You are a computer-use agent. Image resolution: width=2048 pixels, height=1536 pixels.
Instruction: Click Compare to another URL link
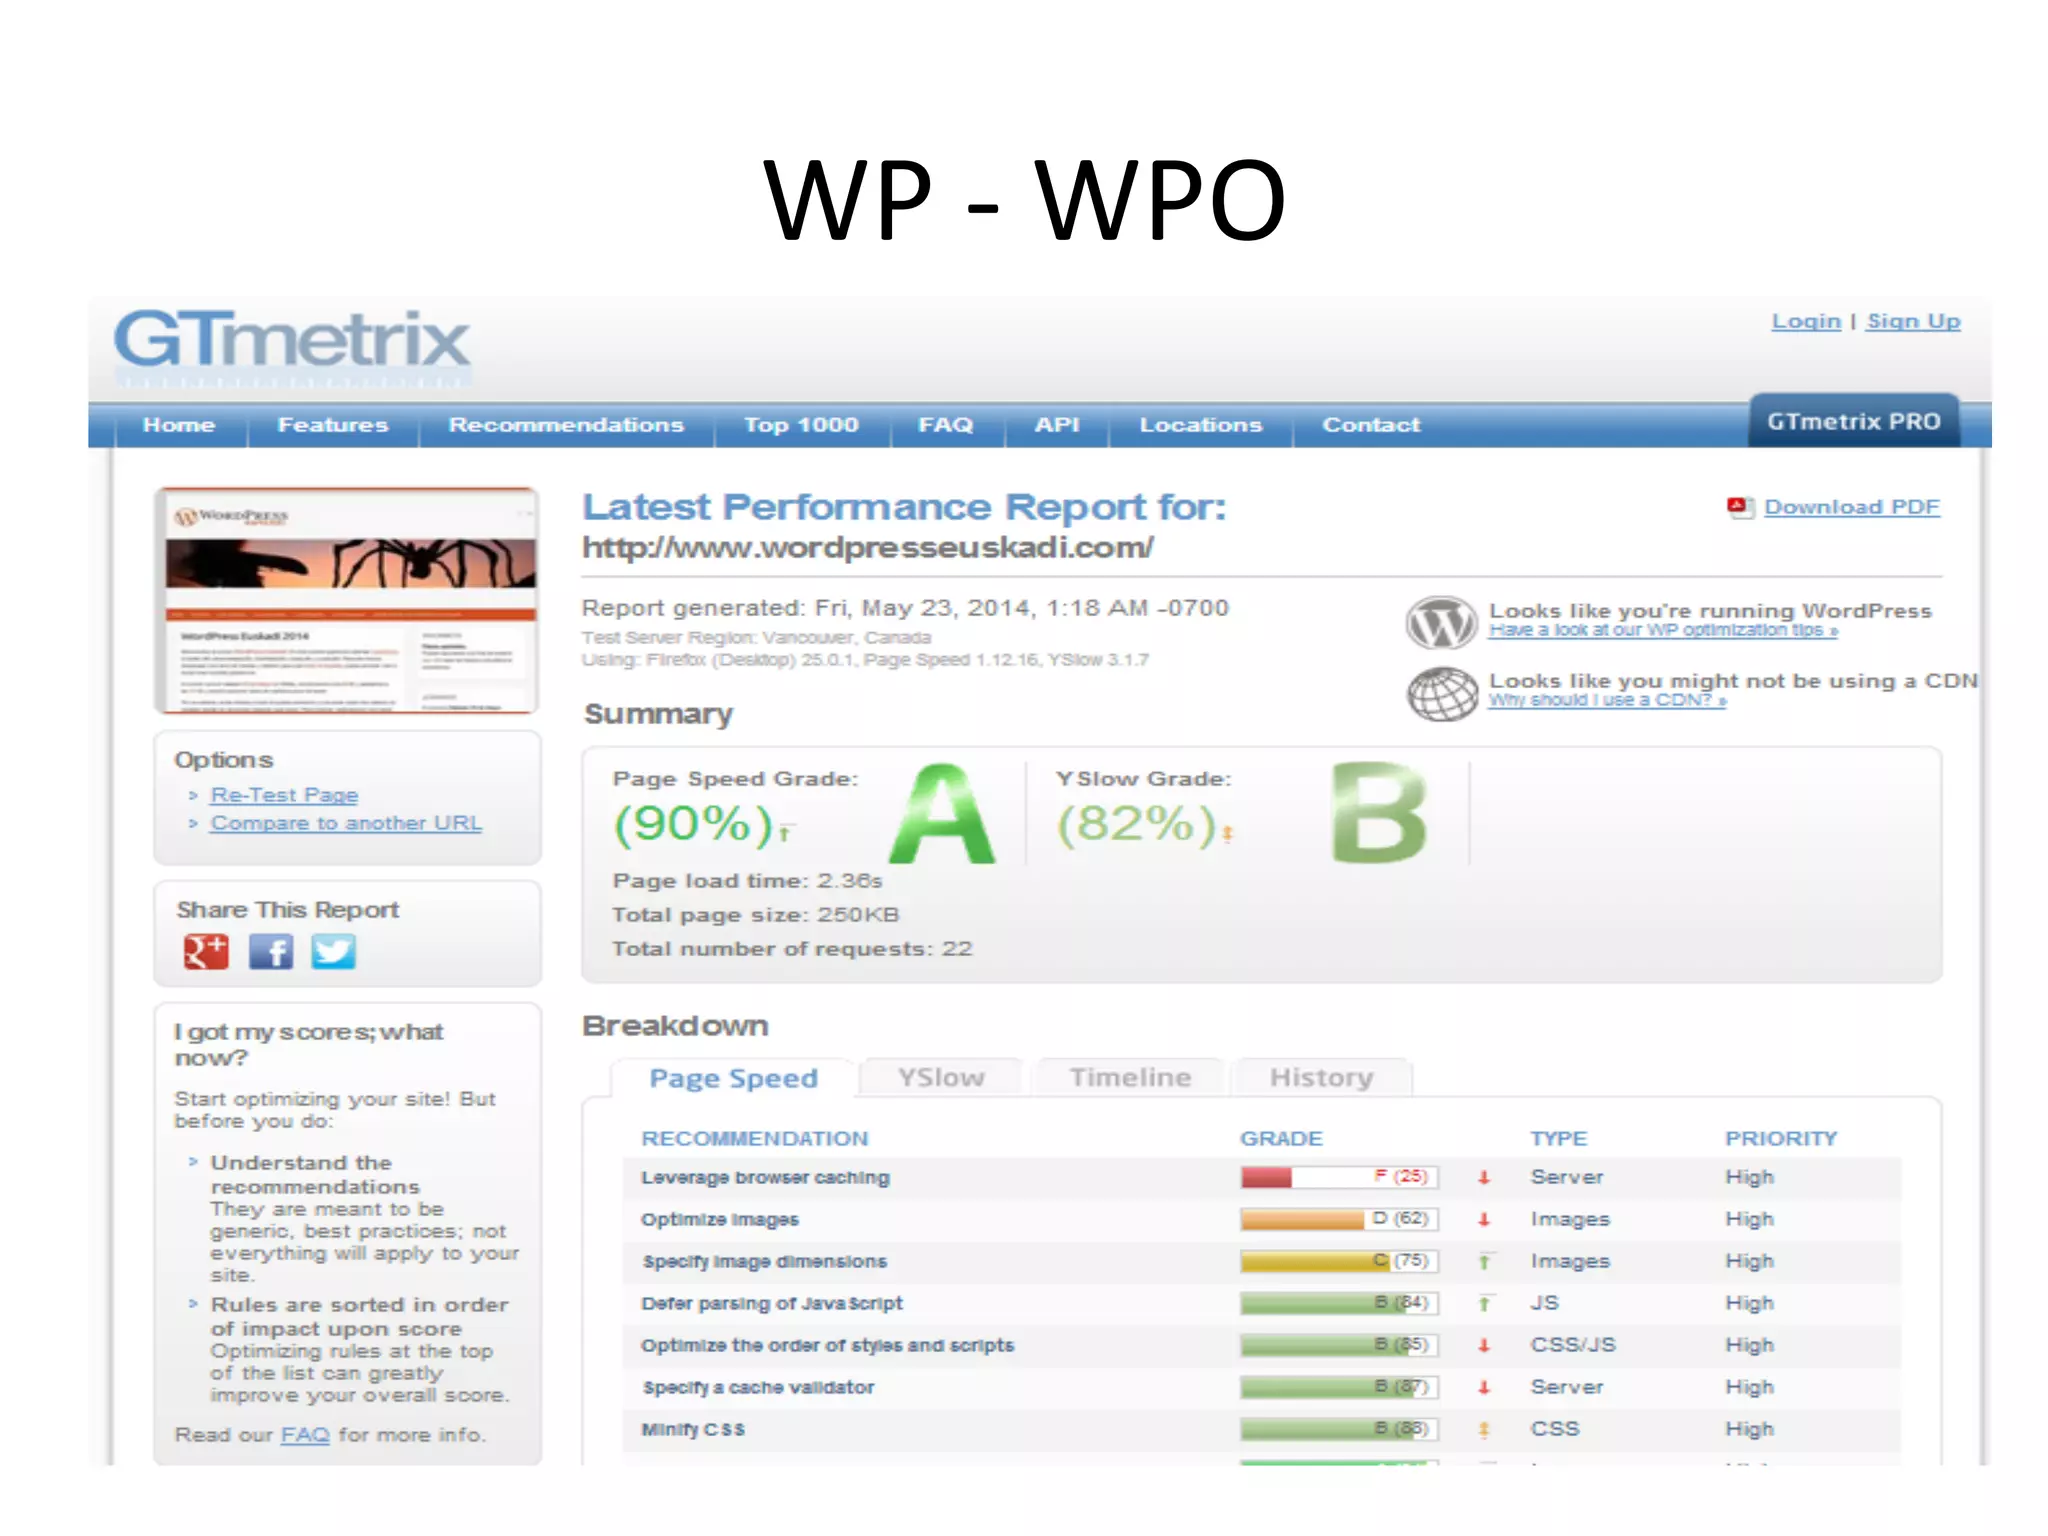click(x=346, y=823)
